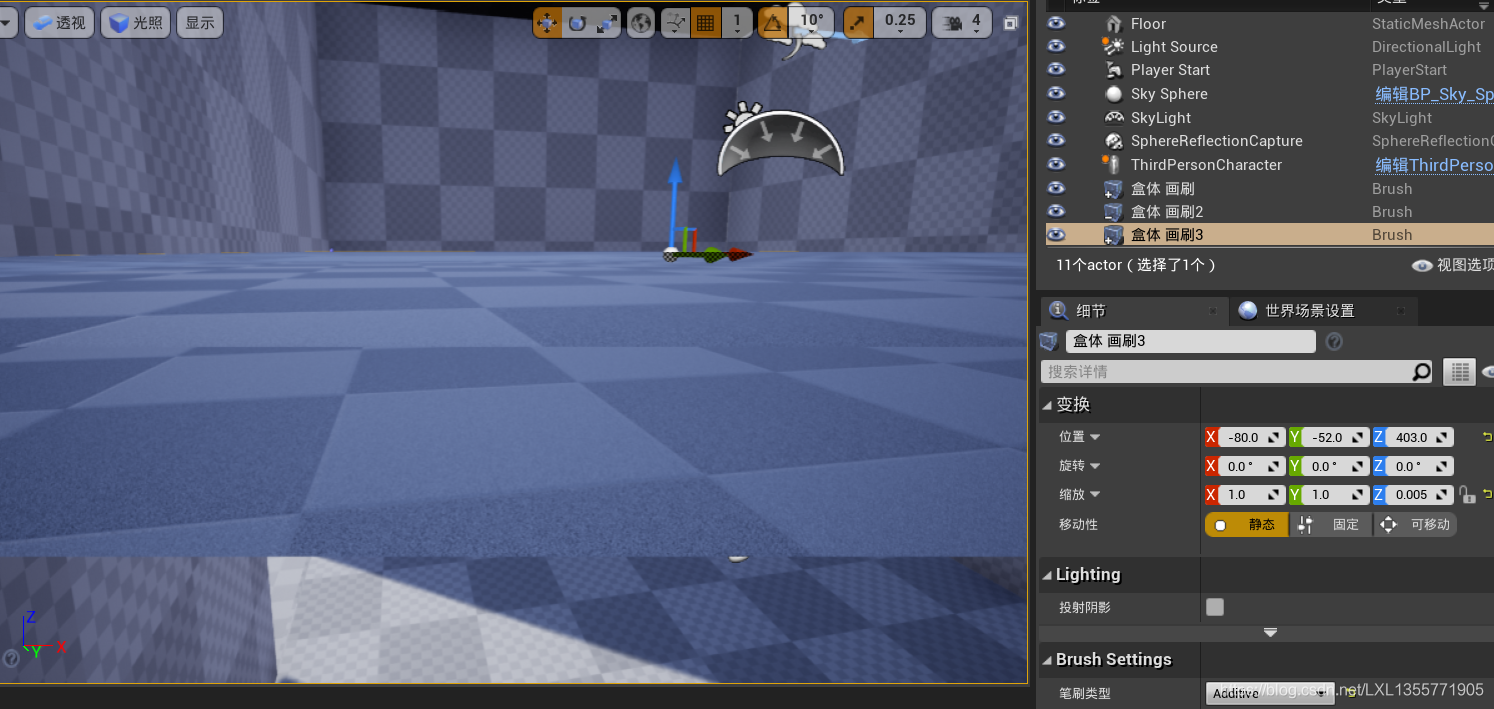
Task: Set mobility to 固定 stationary
Action: point(1331,524)
